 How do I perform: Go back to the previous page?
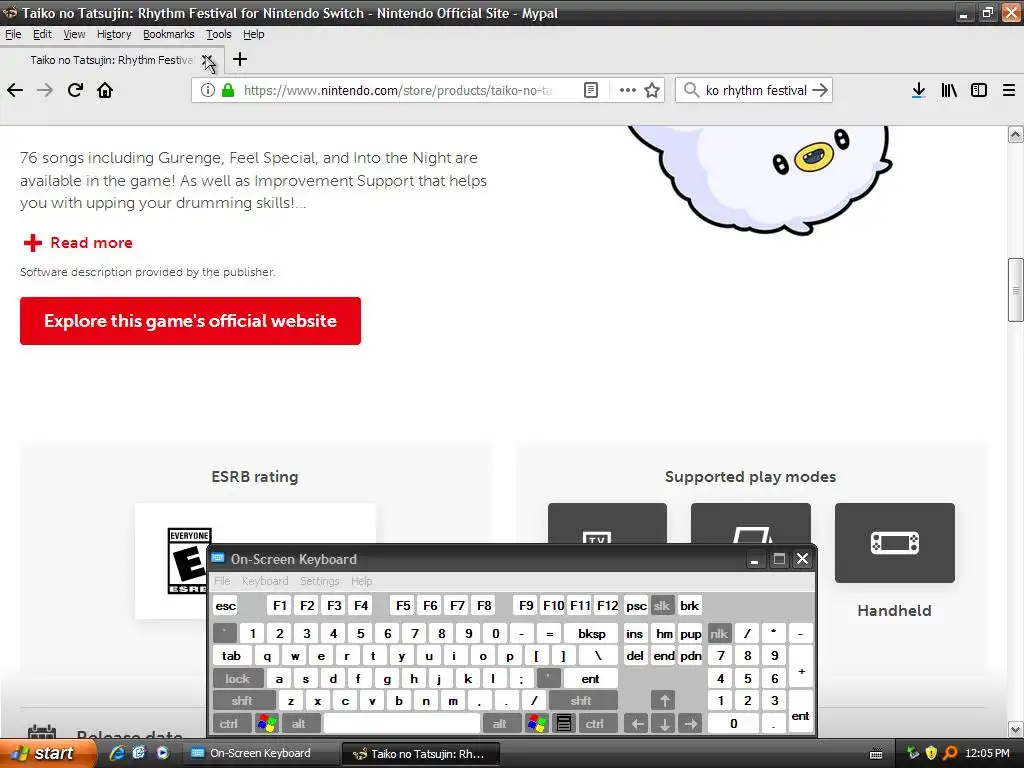[15, 90]
